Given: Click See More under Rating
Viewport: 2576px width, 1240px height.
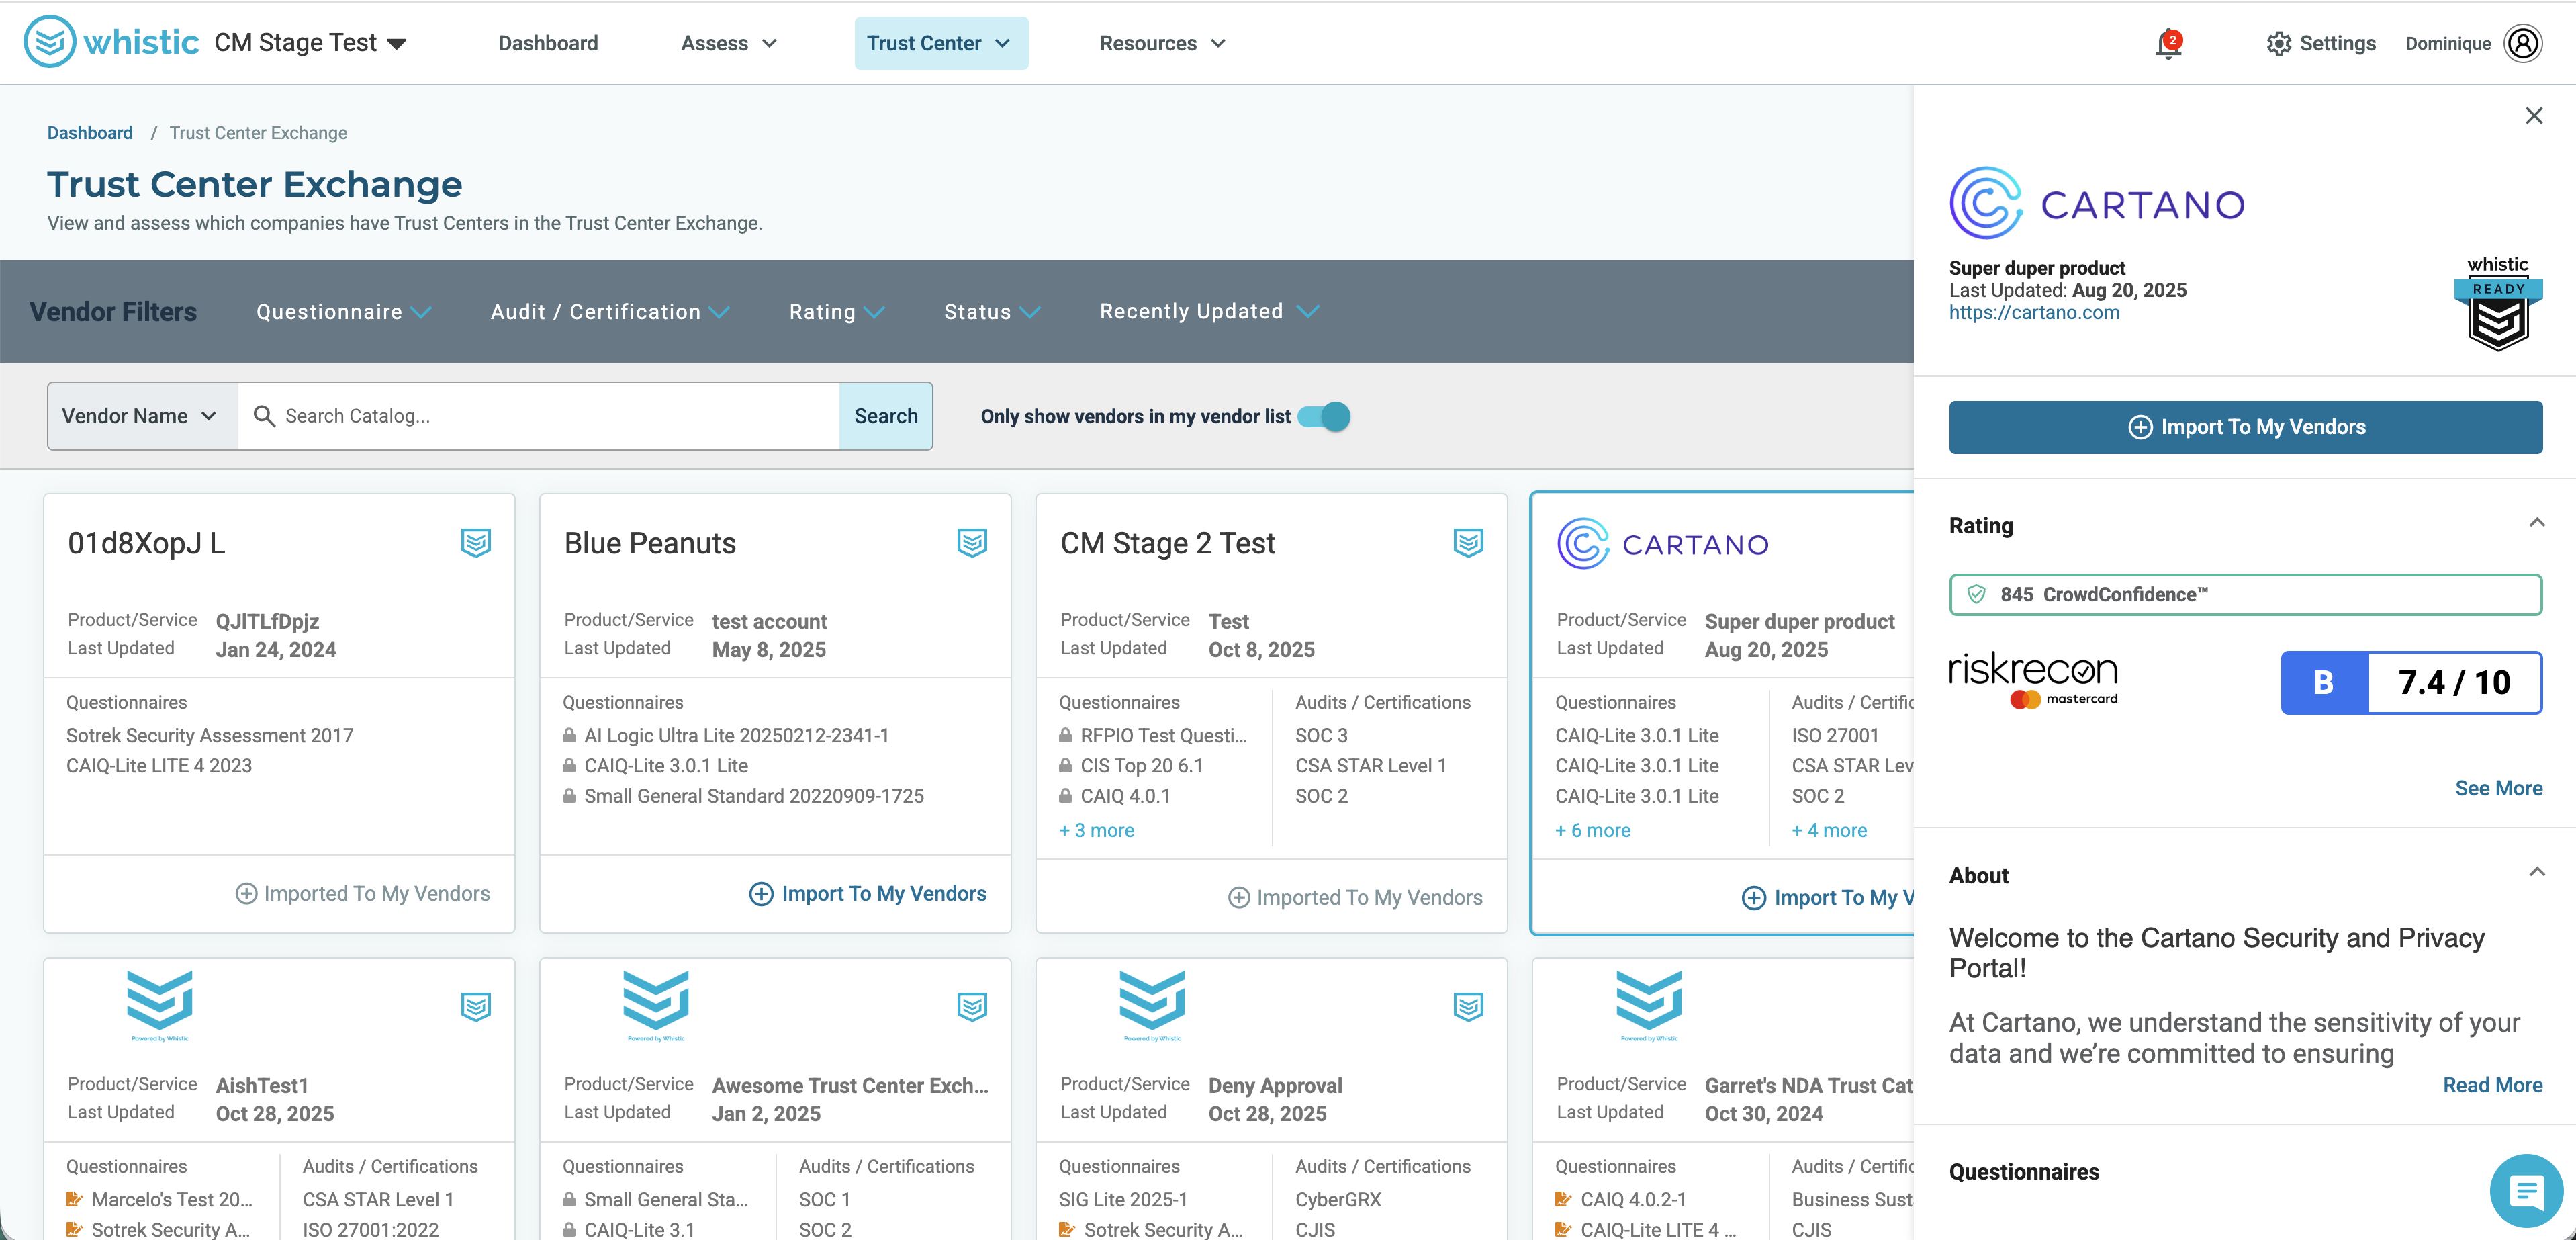Looking at the screenshot, I should (x=2498, y=789).
